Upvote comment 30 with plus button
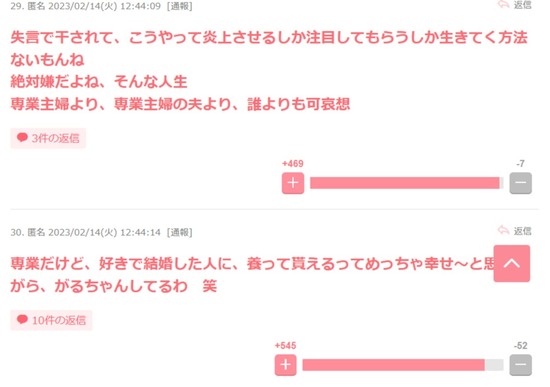 (286, 365)
